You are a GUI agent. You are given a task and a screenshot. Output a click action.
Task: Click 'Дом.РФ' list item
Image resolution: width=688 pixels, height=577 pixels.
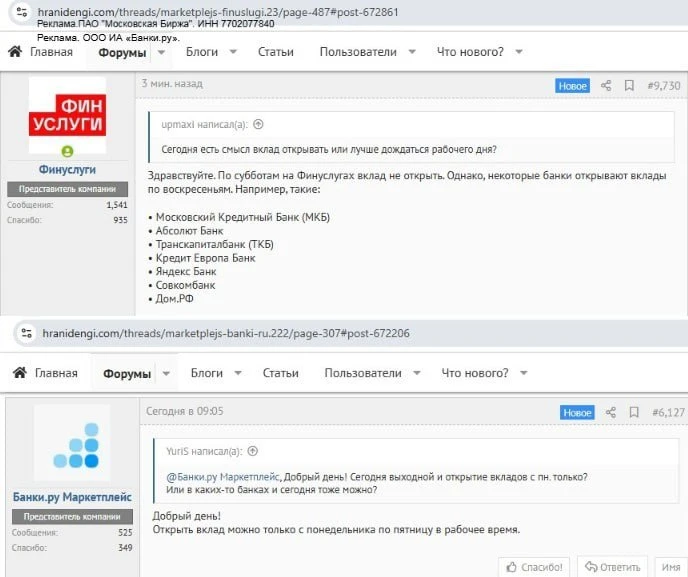click(175, 299)
